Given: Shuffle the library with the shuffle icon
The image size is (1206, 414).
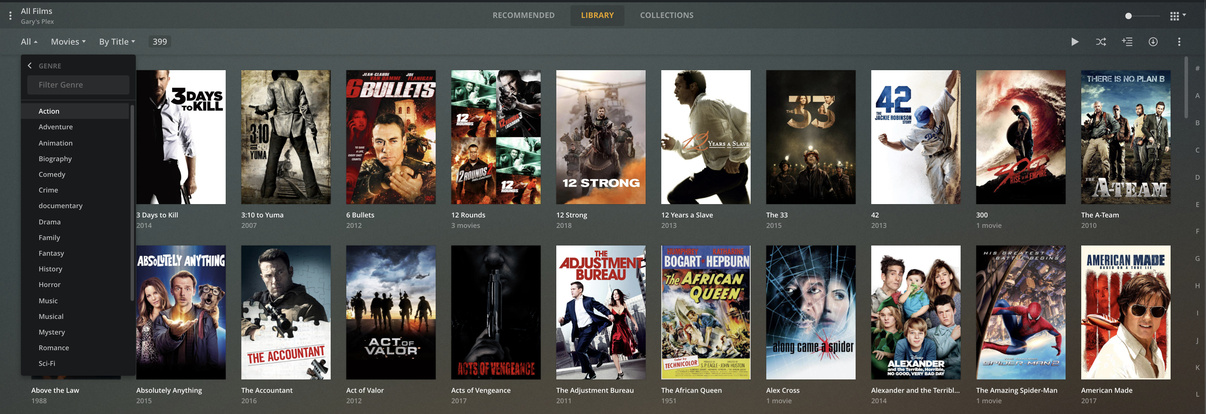Looking at the screenshot, I should click(x=1101, y=42).
